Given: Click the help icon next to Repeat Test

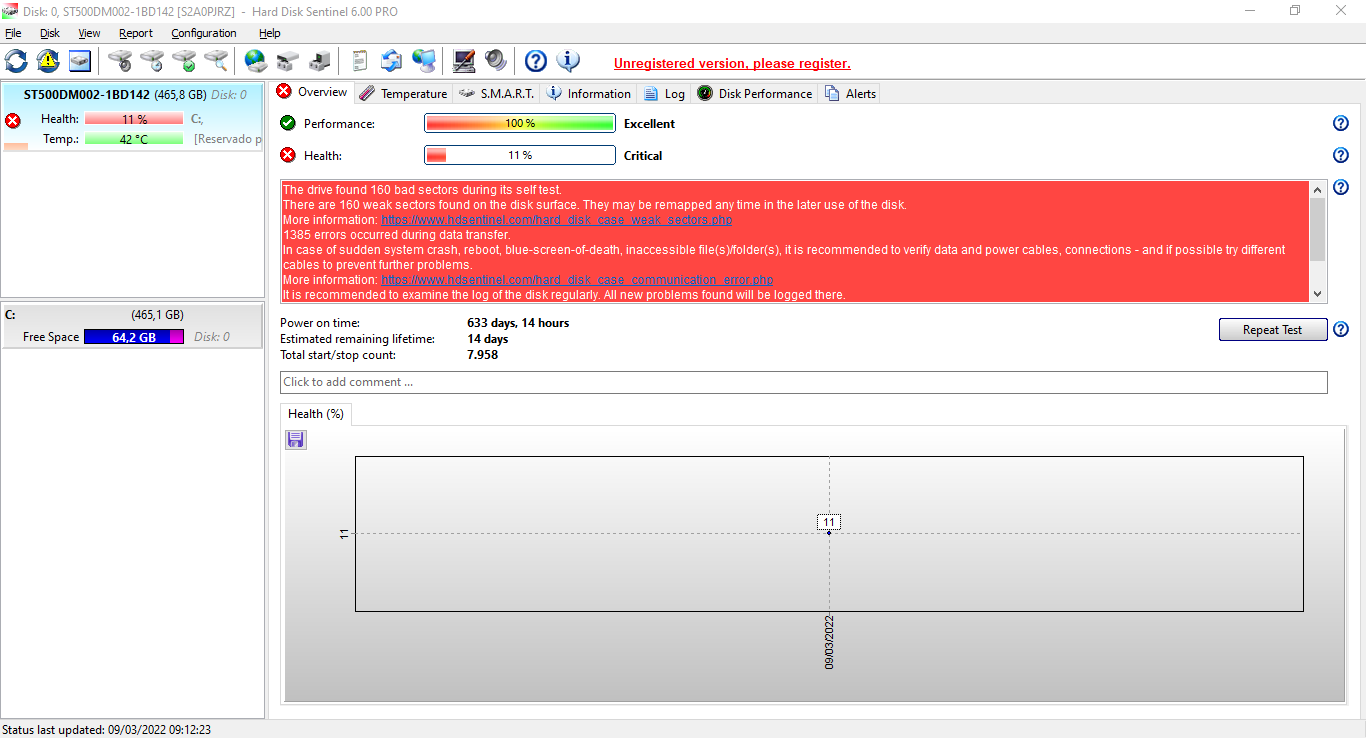Looking at the screenshot, I should [1341, 329].
